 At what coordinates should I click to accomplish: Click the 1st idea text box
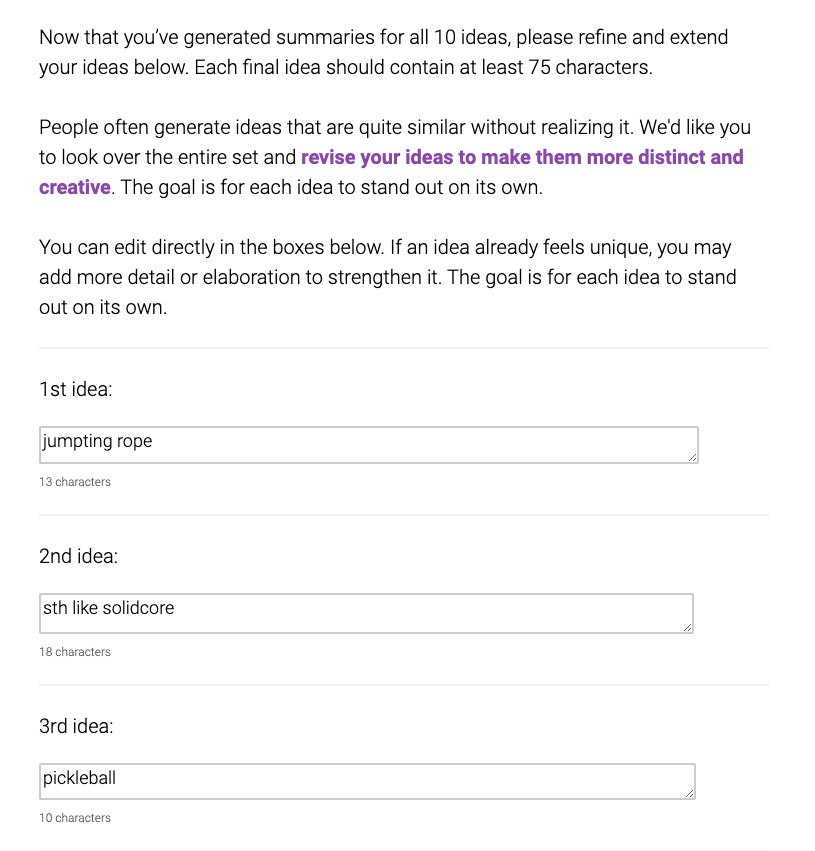(368, 445)
